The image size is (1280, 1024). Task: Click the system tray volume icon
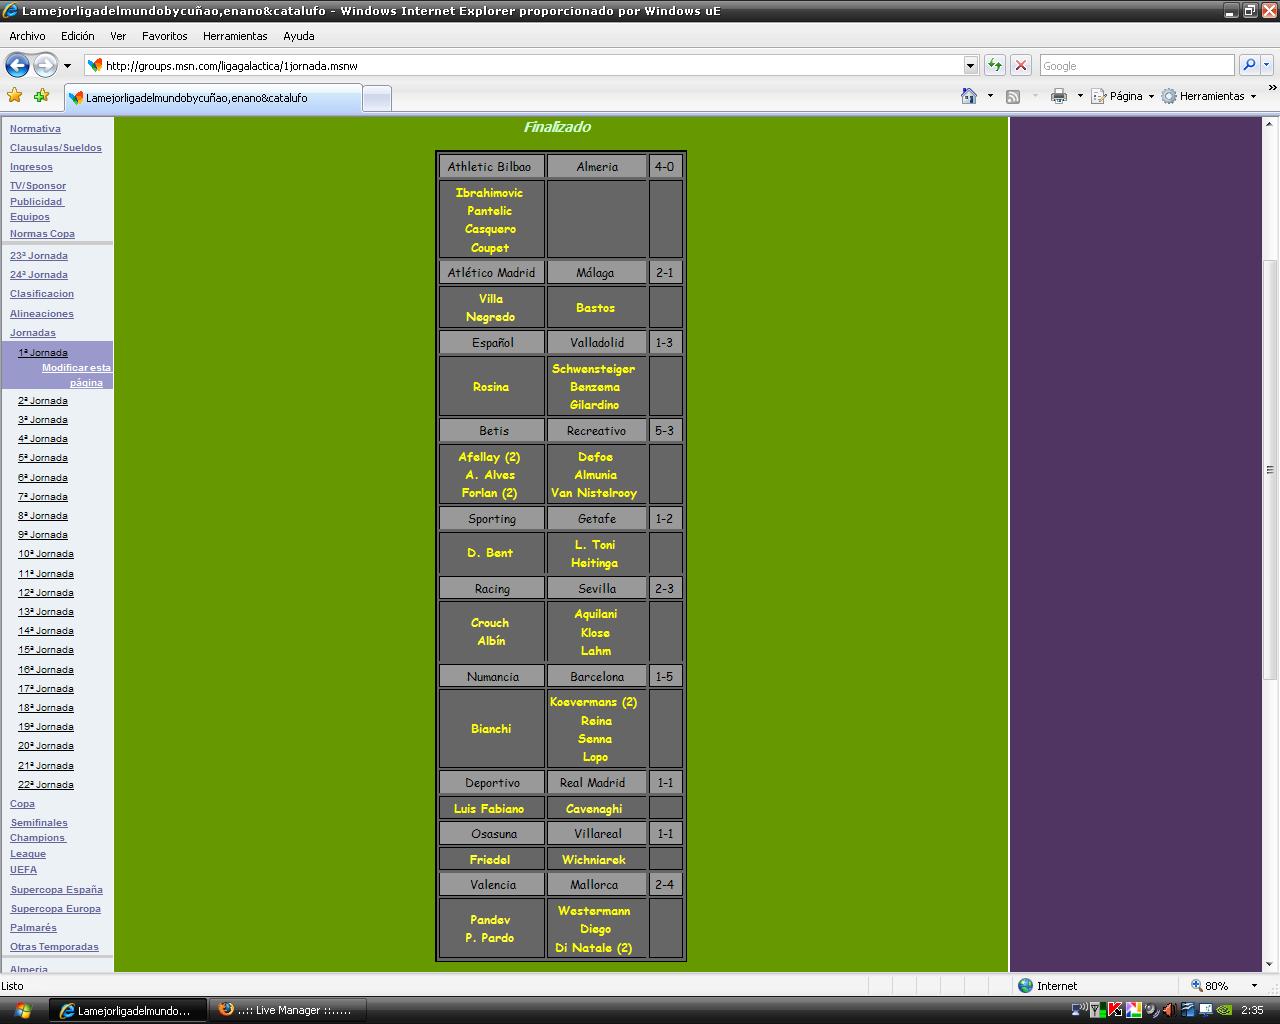click(1170, 1011)
